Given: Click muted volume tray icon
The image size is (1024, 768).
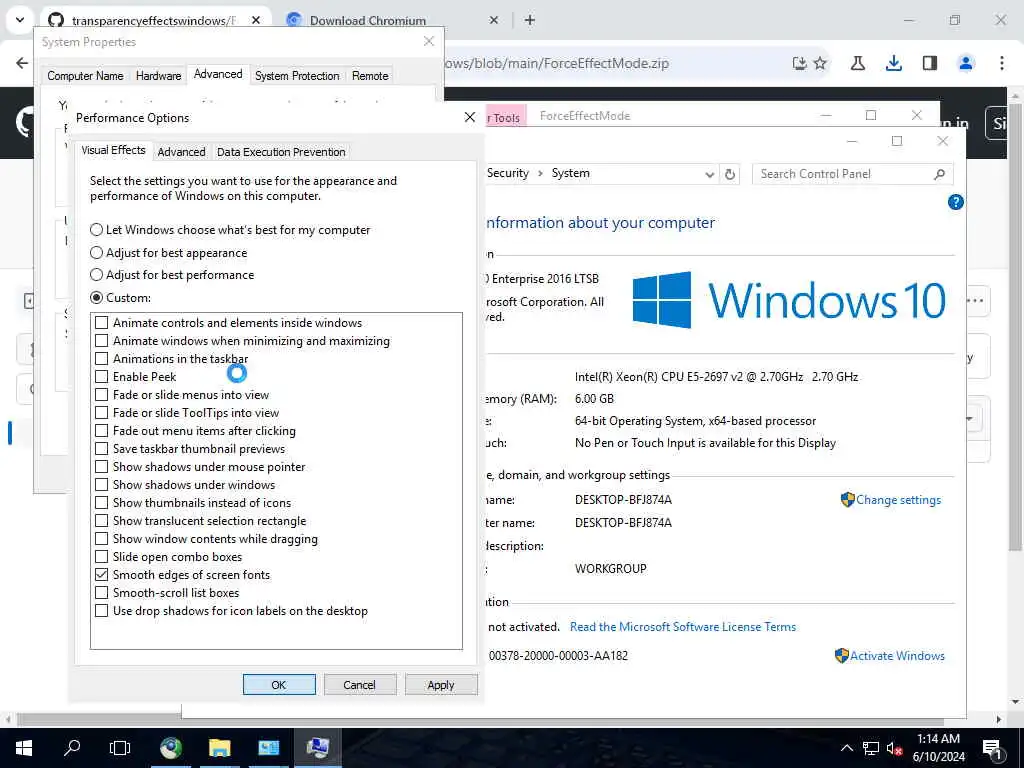Looking at the screenshot, I should point(894,748).
